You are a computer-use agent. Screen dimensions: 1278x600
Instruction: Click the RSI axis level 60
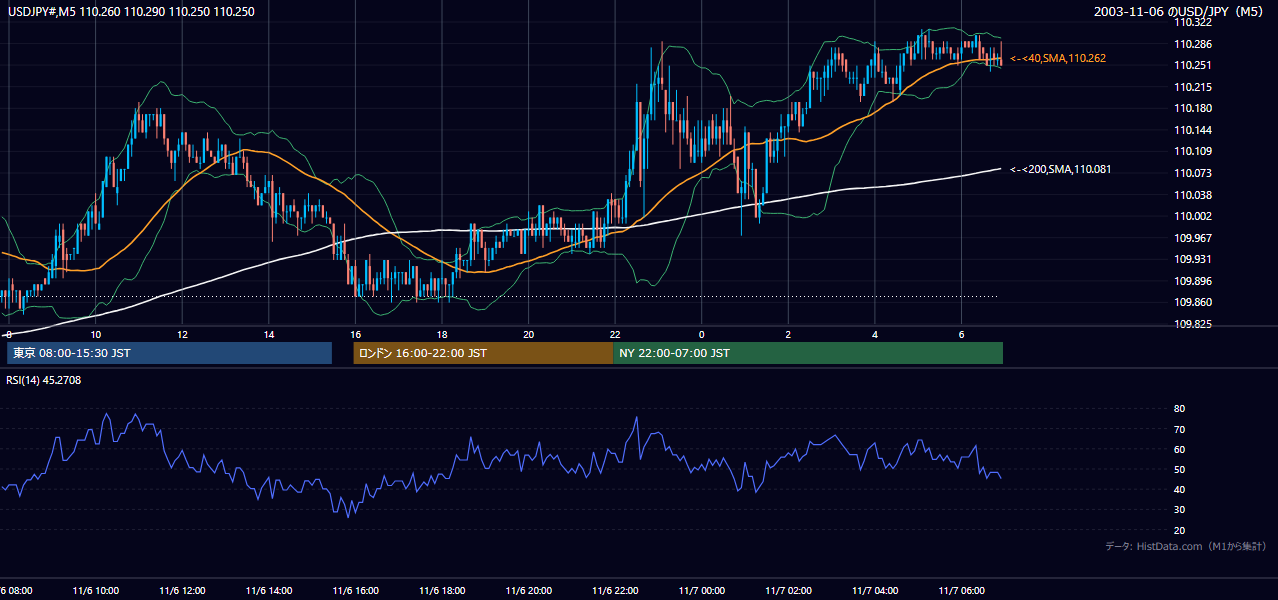coord(1179,449)
